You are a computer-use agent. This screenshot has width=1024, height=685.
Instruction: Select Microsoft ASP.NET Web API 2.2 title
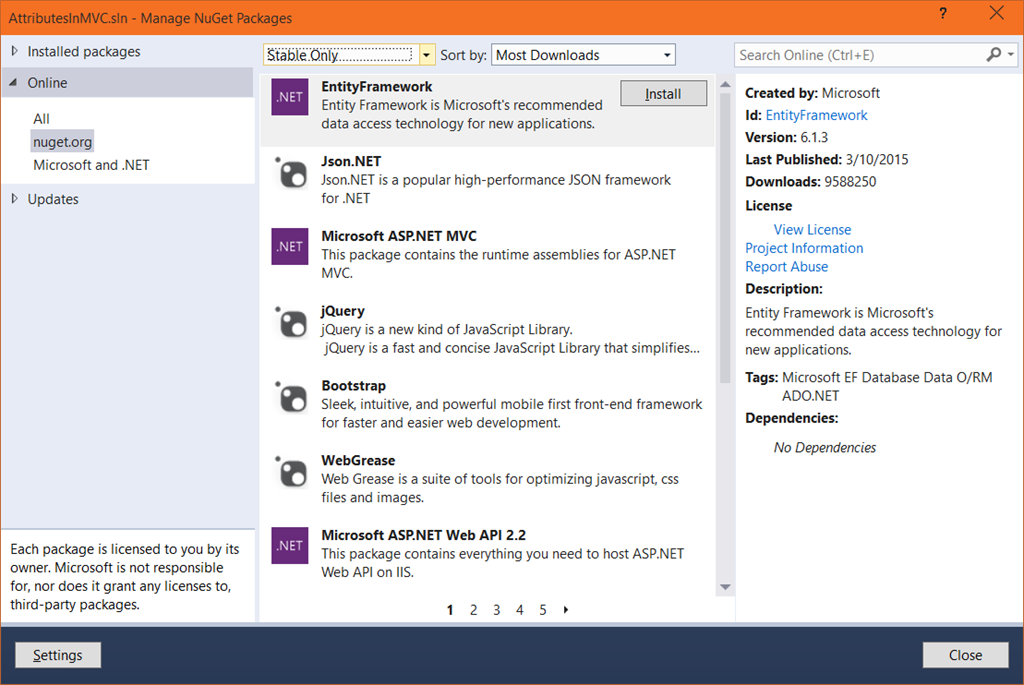click(x=423, y=535)
